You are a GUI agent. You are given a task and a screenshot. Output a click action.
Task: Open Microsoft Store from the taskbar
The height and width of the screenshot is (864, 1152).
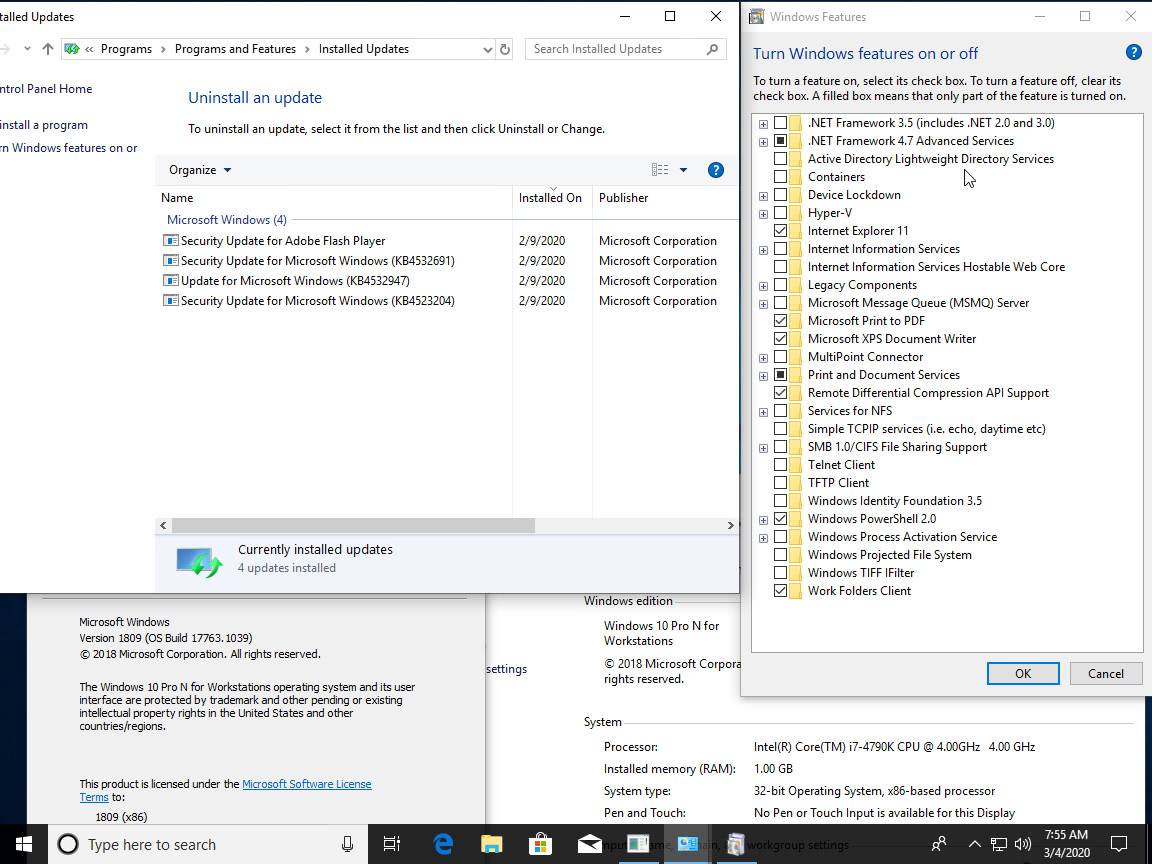(540, 844)
